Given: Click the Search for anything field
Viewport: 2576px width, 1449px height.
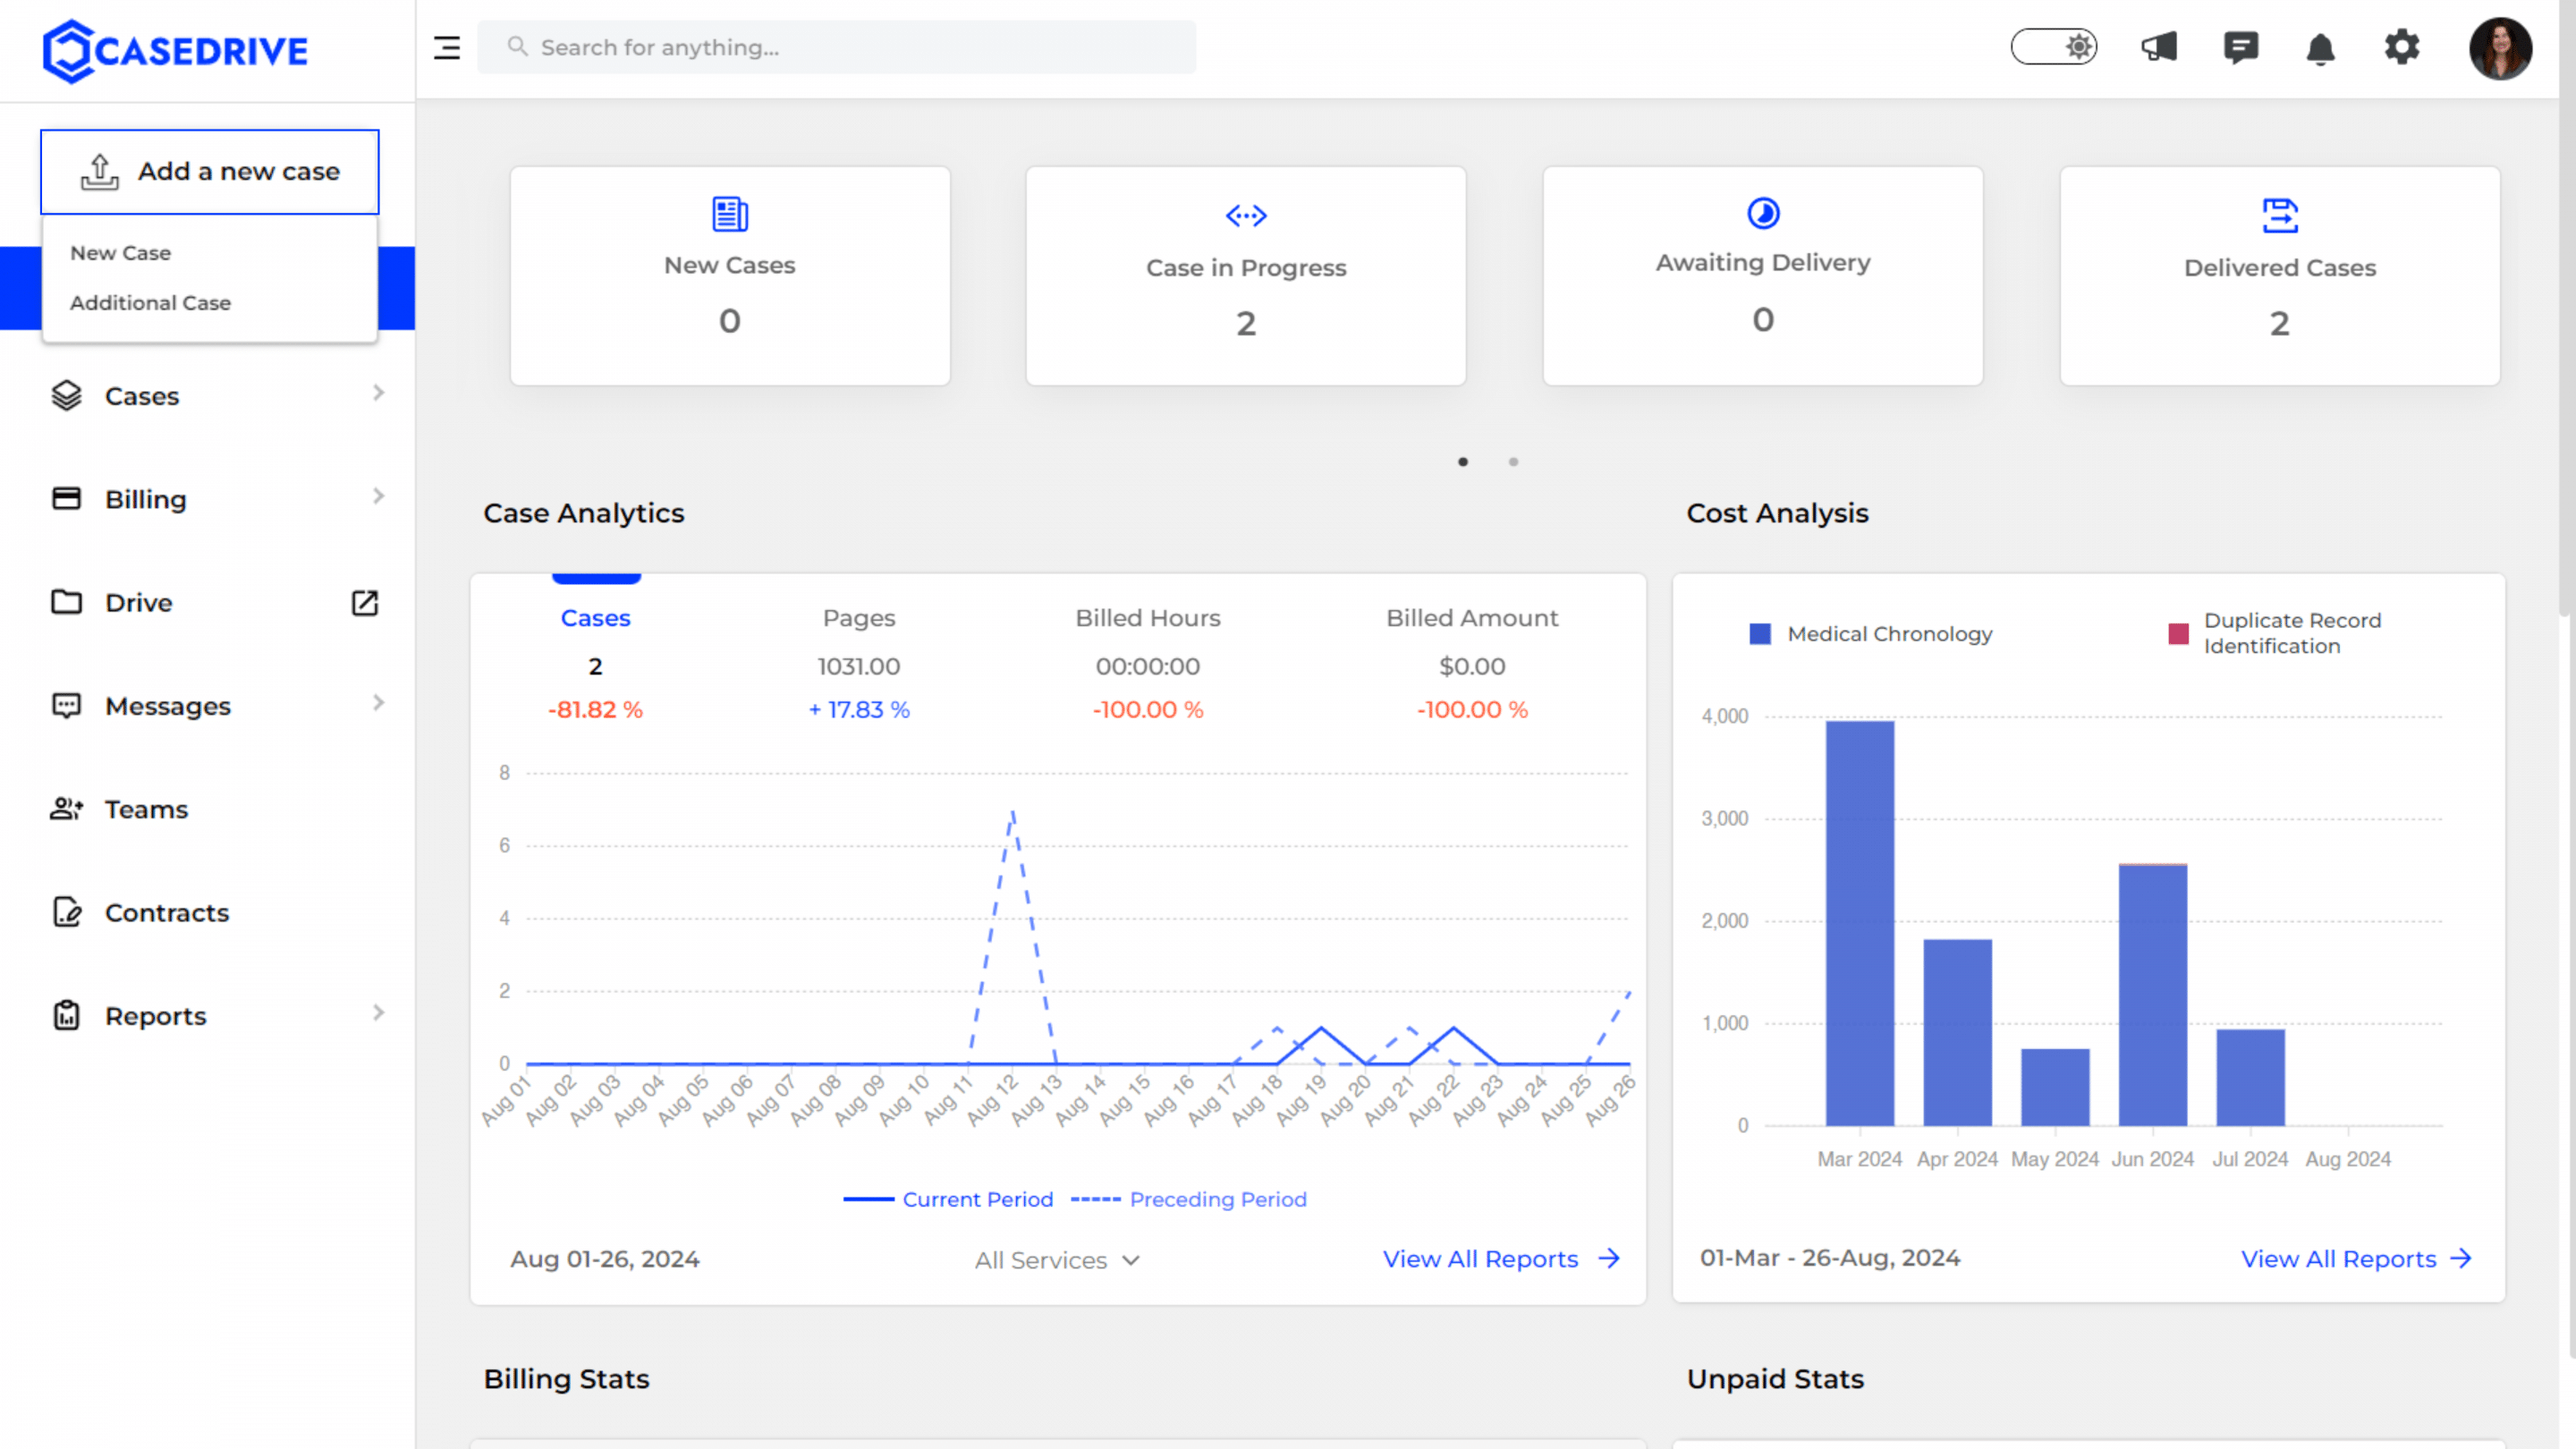Looking at the screenshot, I should (x=837, y=47).
